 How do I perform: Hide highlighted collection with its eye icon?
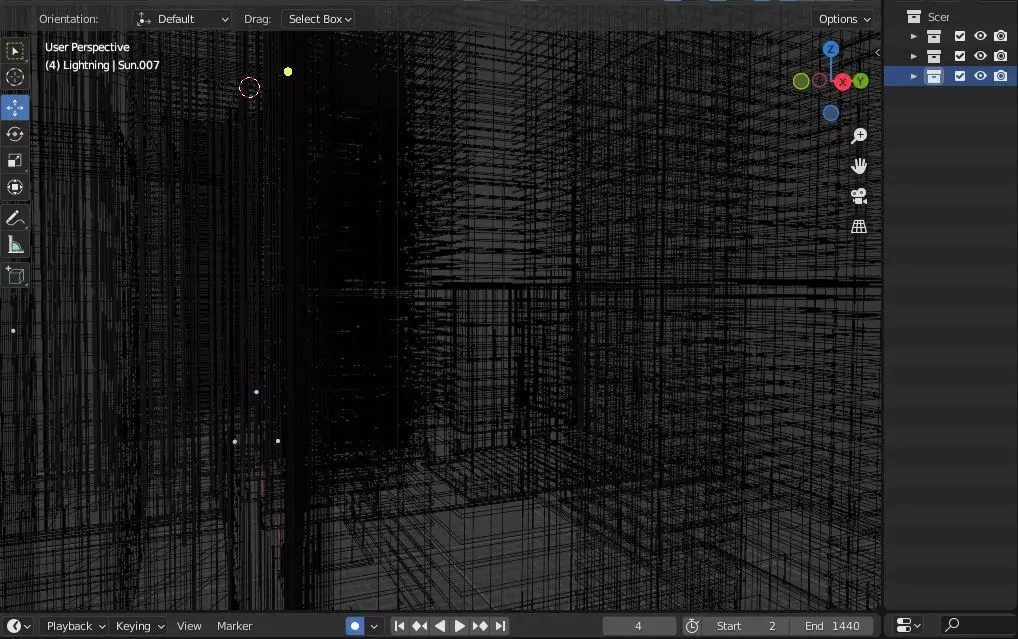(x=980, y=76)
